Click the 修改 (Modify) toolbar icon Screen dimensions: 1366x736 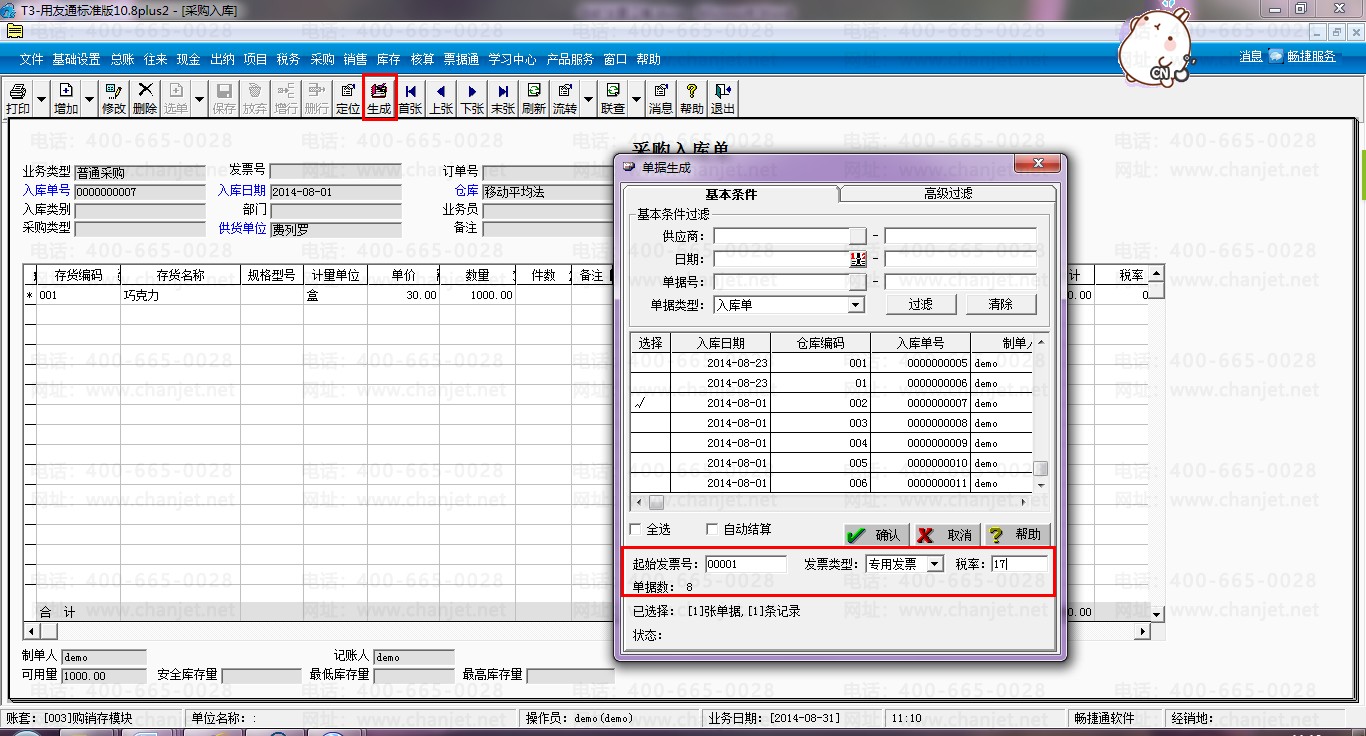point(114,98)
